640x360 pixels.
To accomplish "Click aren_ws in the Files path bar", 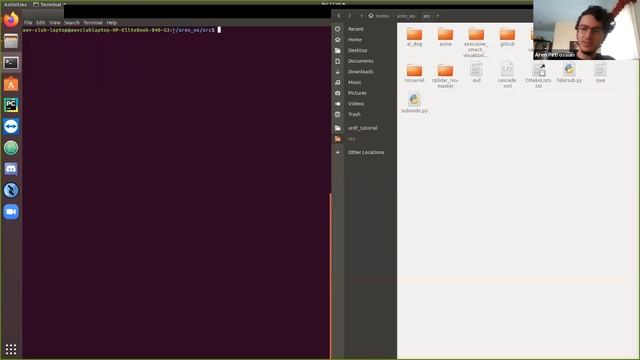I will tap(406, 16).
